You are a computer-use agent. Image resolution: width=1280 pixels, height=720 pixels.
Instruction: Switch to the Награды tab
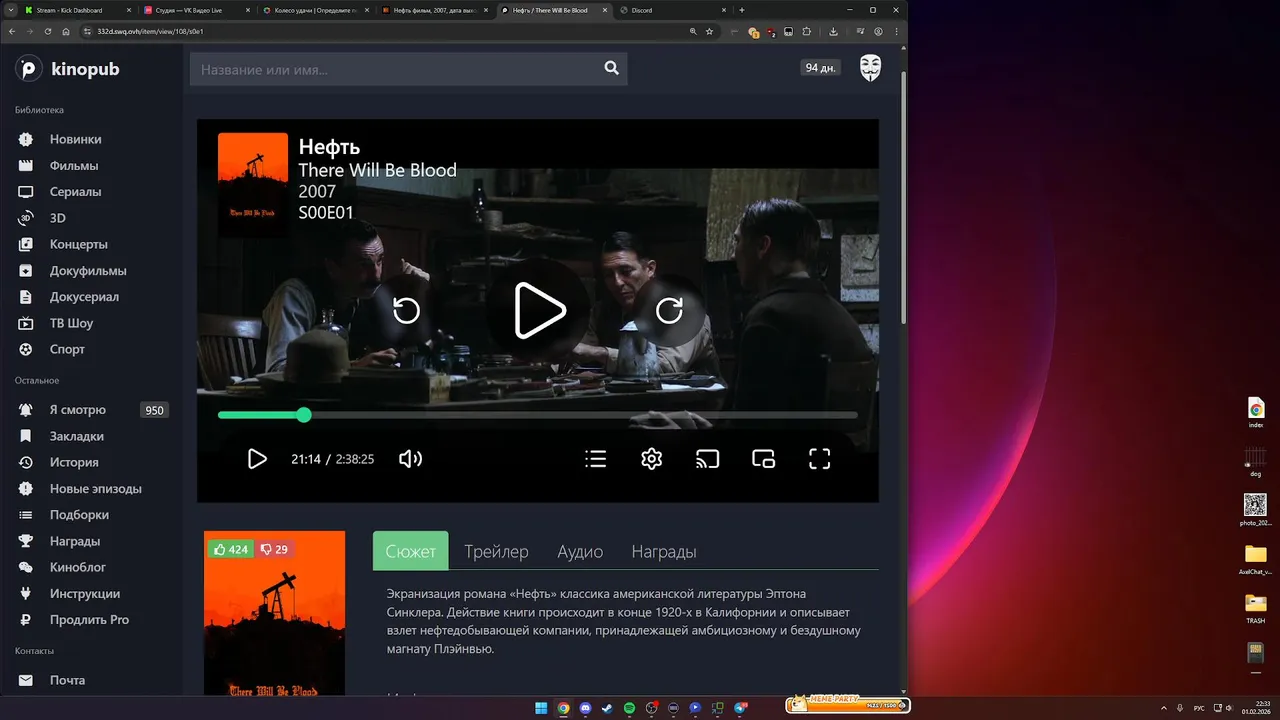[664, 551]
